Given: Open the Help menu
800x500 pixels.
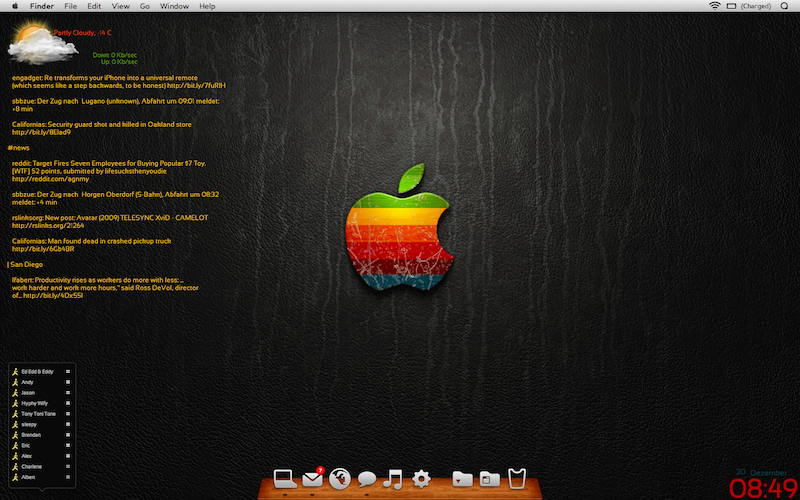Looking at the screenshot, I should [207, 6].
